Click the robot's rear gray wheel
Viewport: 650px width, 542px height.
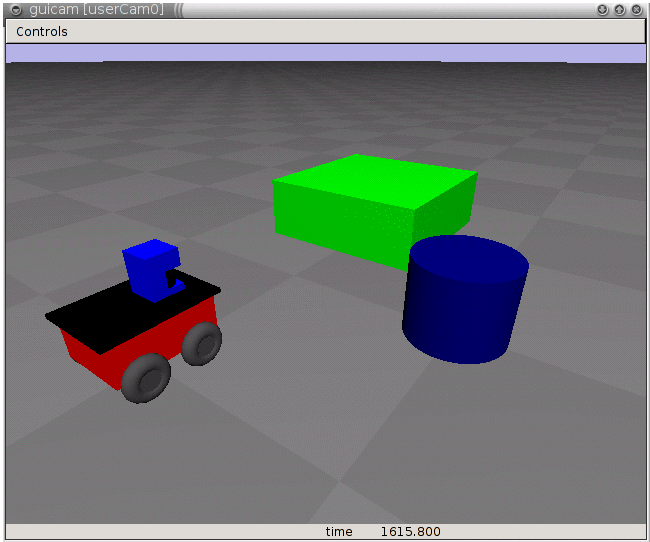coord(204,342)
